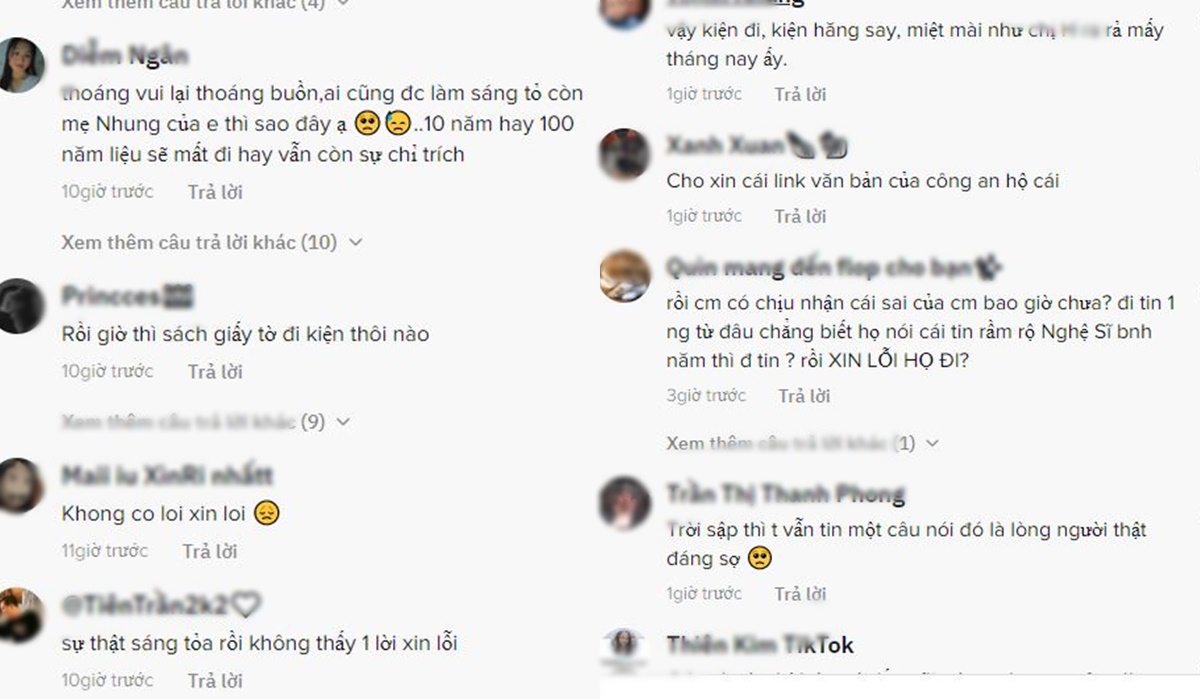Reply to 'sự thật sáng tỏa' comment
The image size is (1200, 700).
click(215, 681)
